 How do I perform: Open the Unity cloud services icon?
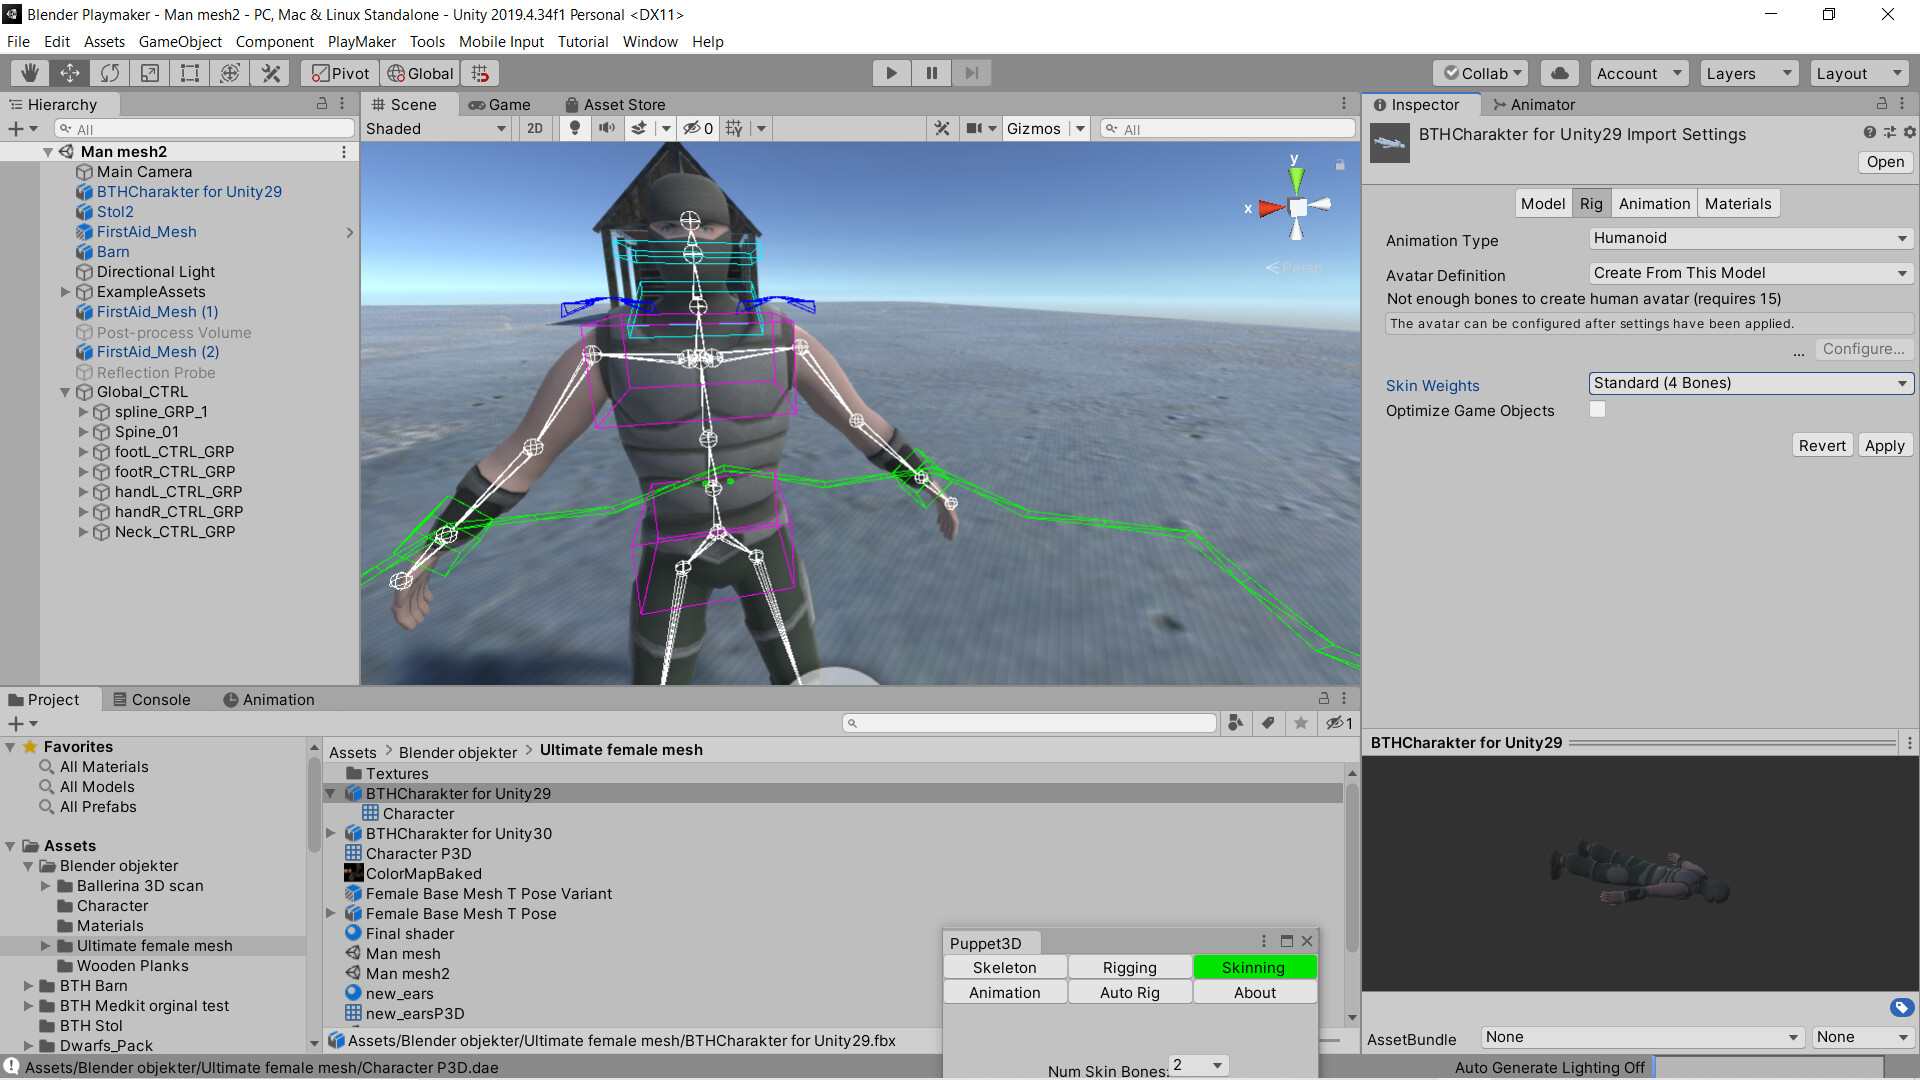(x=1559, y=72)
